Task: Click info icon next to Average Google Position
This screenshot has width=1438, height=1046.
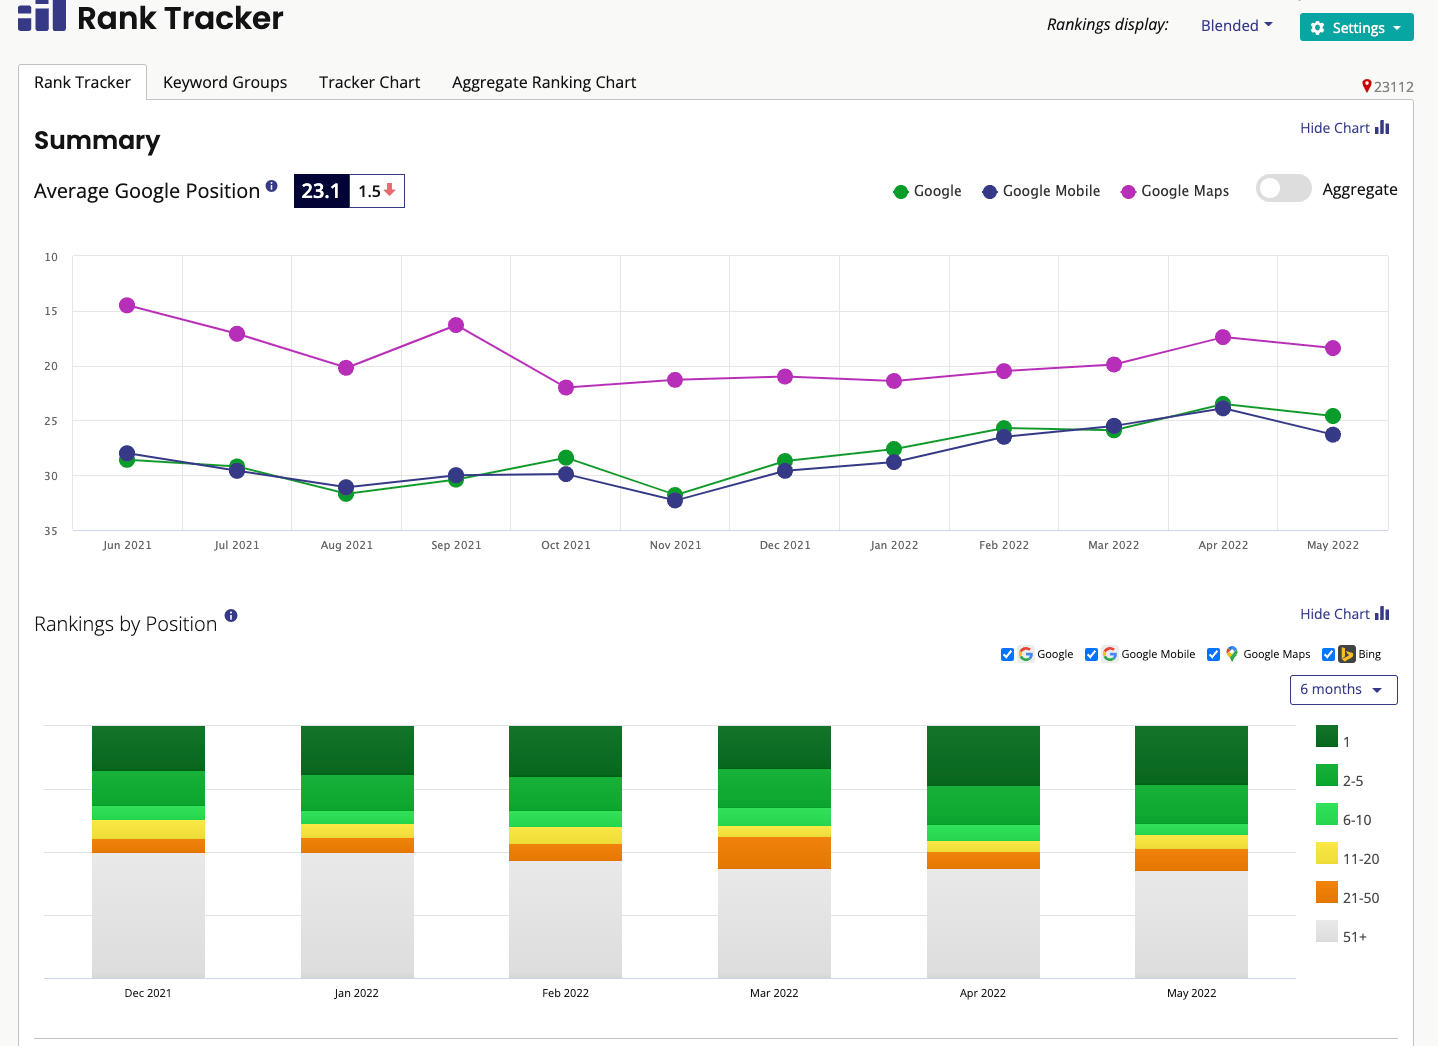Action: tap(271, 186)
